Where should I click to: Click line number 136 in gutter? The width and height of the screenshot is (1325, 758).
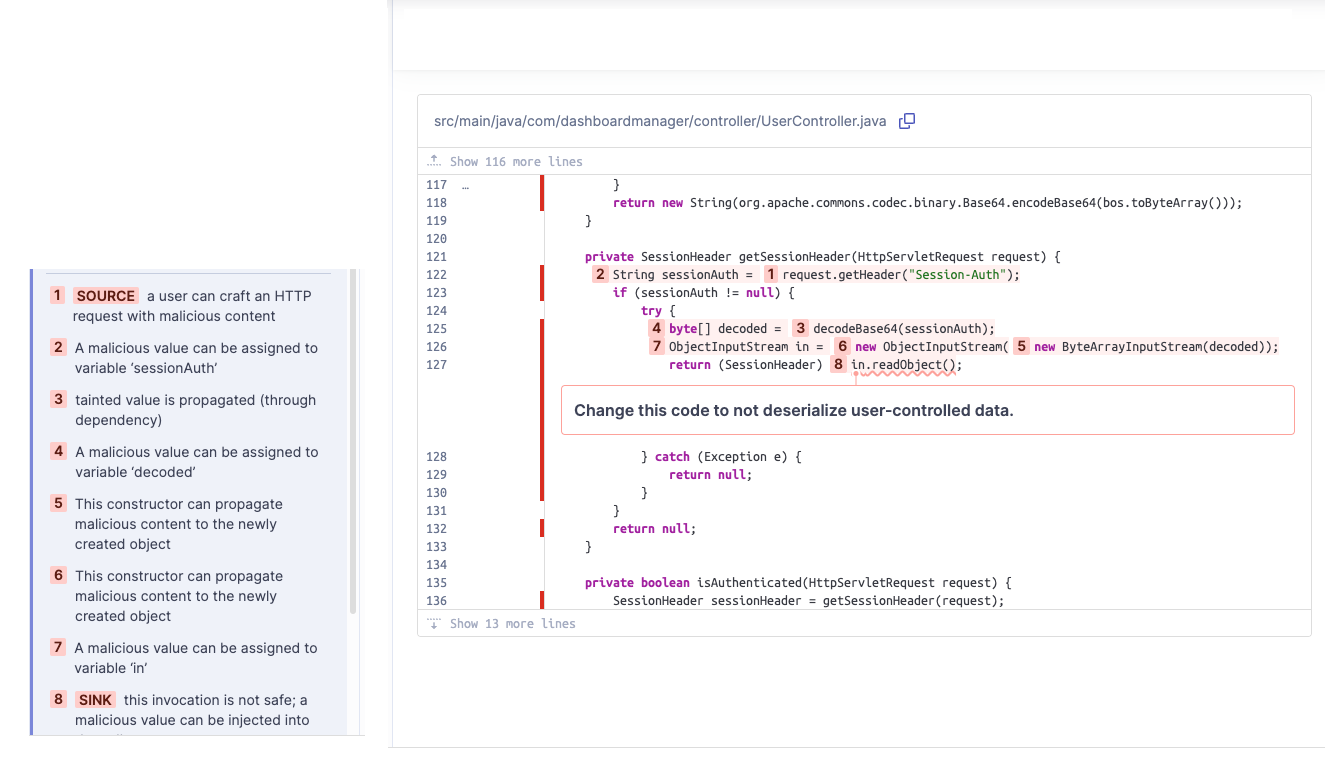click(436, 601)
